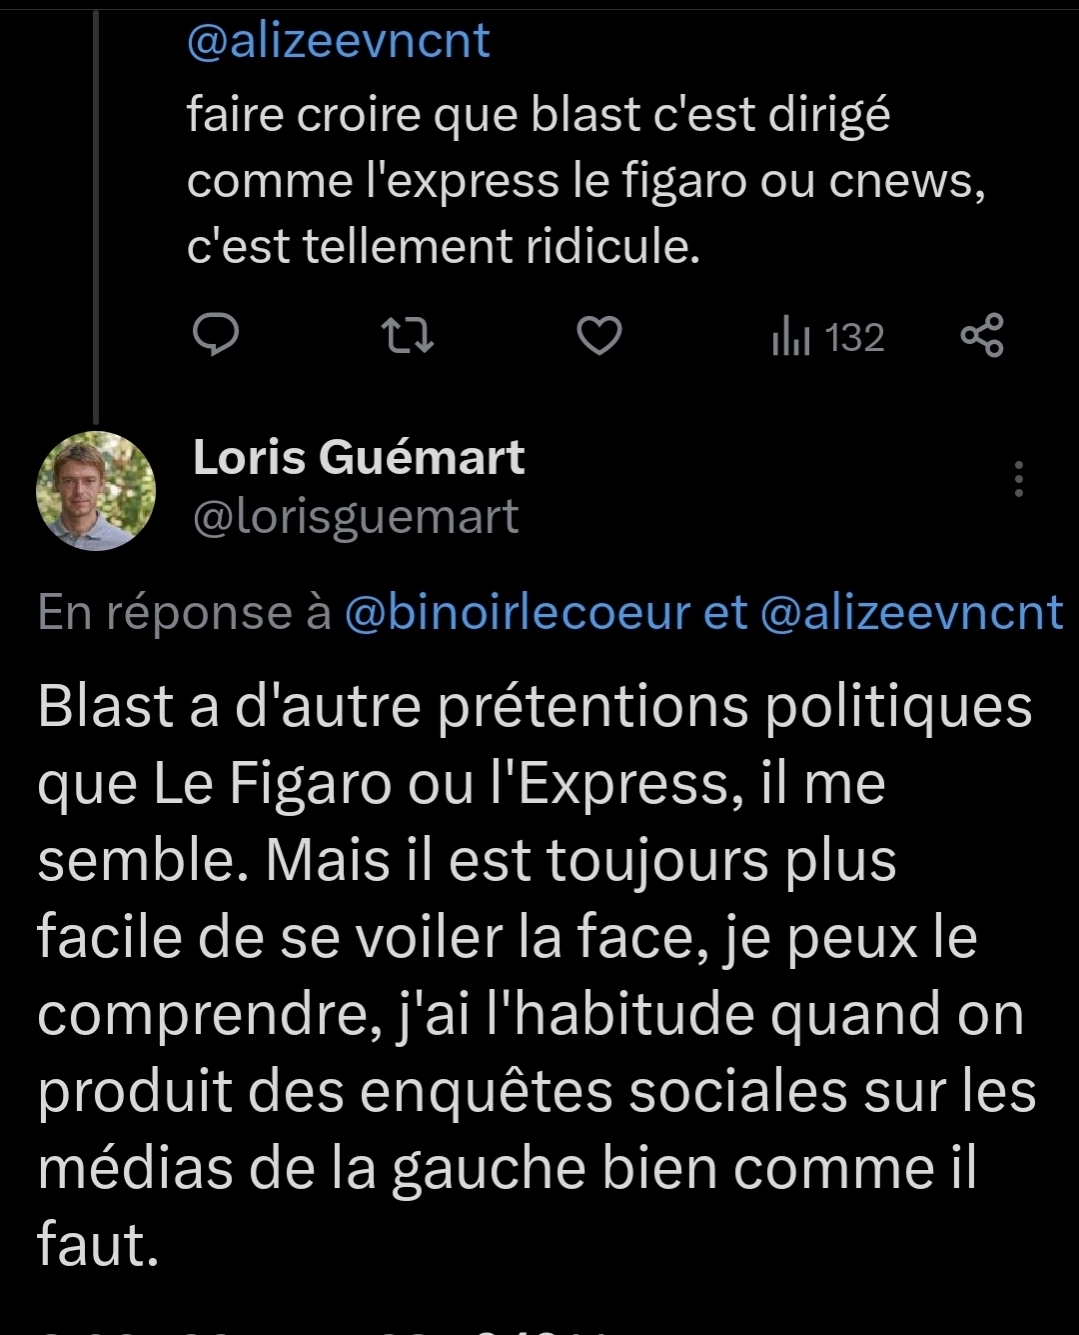The height and width of the screenshot is (1335, 1079).
Task: Open reply text starting 'Blast a d'autre prétentions'
Action: pyautogui.click(x=534, y=706)
